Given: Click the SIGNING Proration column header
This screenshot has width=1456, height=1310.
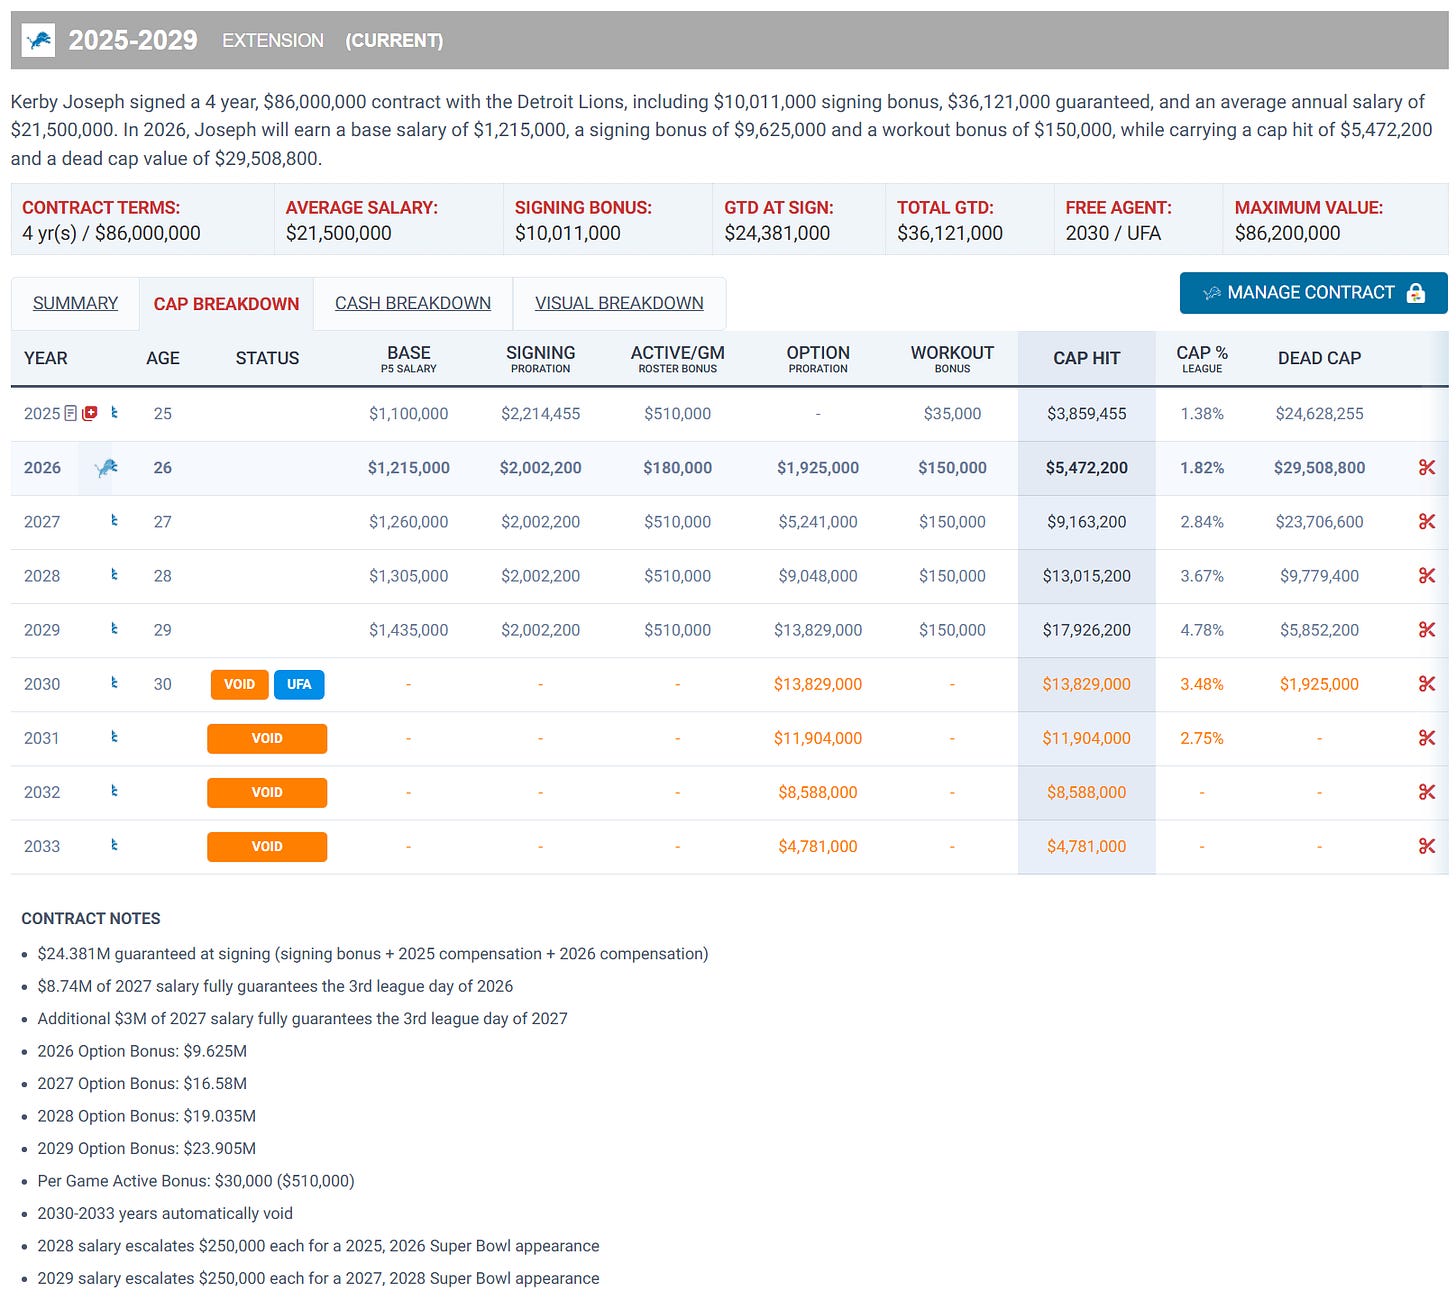Looking at the screenshot, I should [540, 359].
